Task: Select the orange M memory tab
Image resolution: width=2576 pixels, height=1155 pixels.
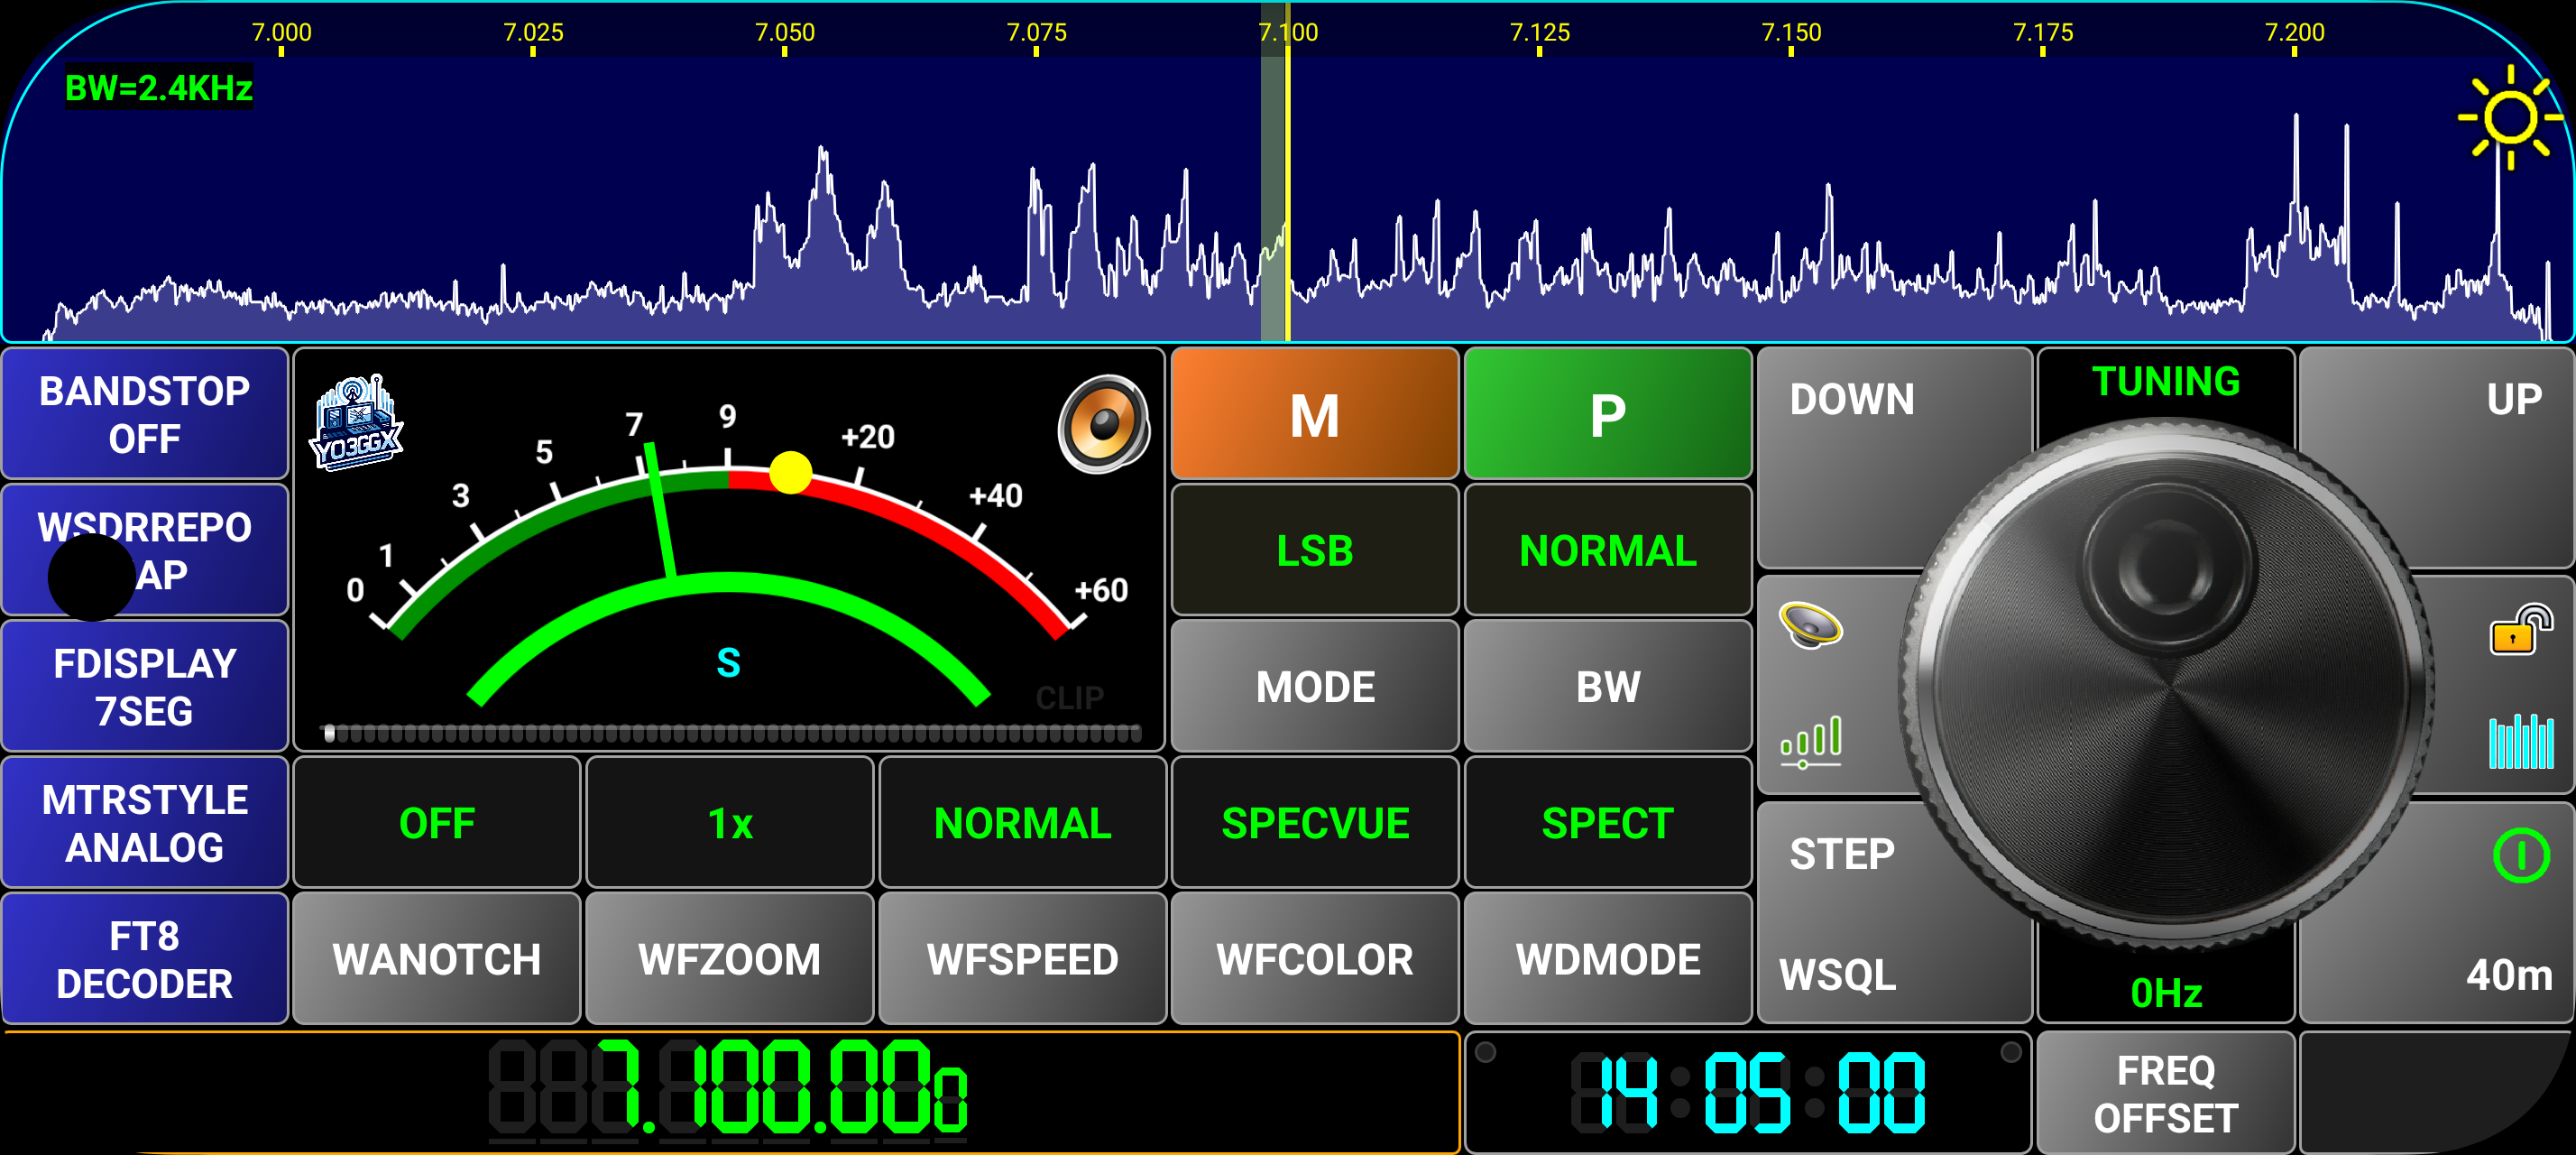Action: tap(1314, 414)
